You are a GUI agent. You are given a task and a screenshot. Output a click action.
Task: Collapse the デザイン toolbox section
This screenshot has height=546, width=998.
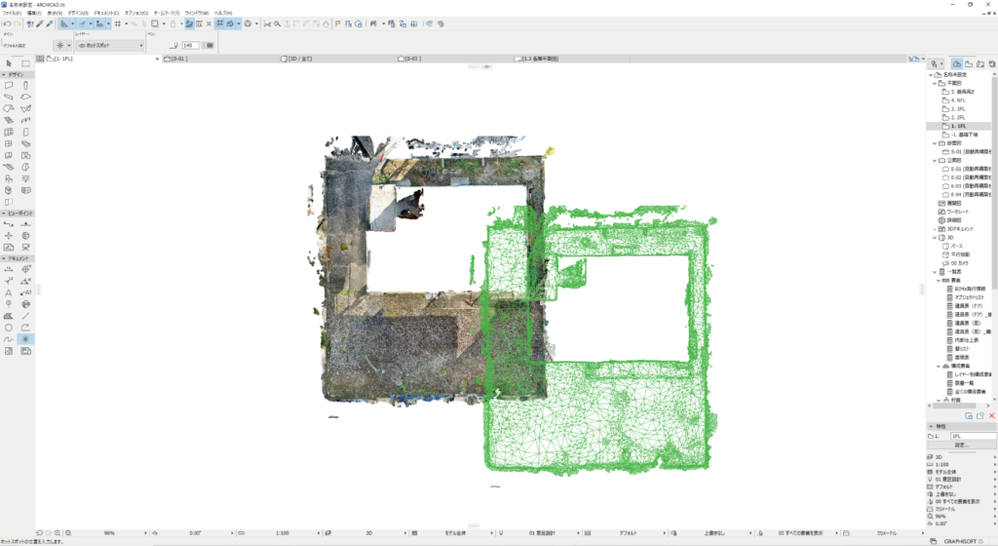click(17, 74)
